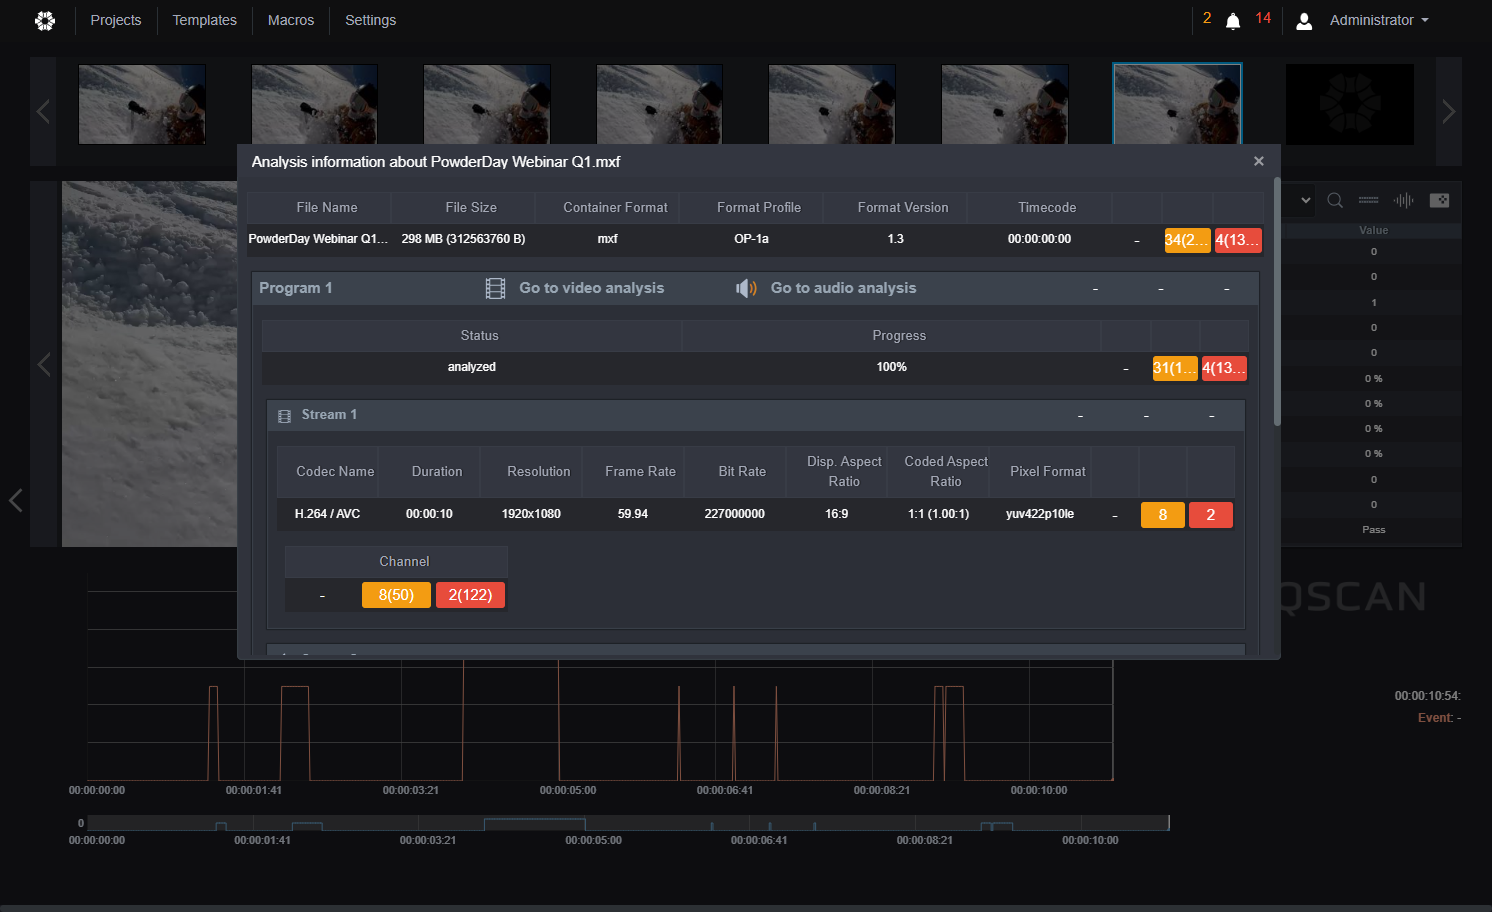Select the highlighted seventh video thumbnail
Image resolution: width=1492 pixels, height=912 pixels.
click(1177, 105)
